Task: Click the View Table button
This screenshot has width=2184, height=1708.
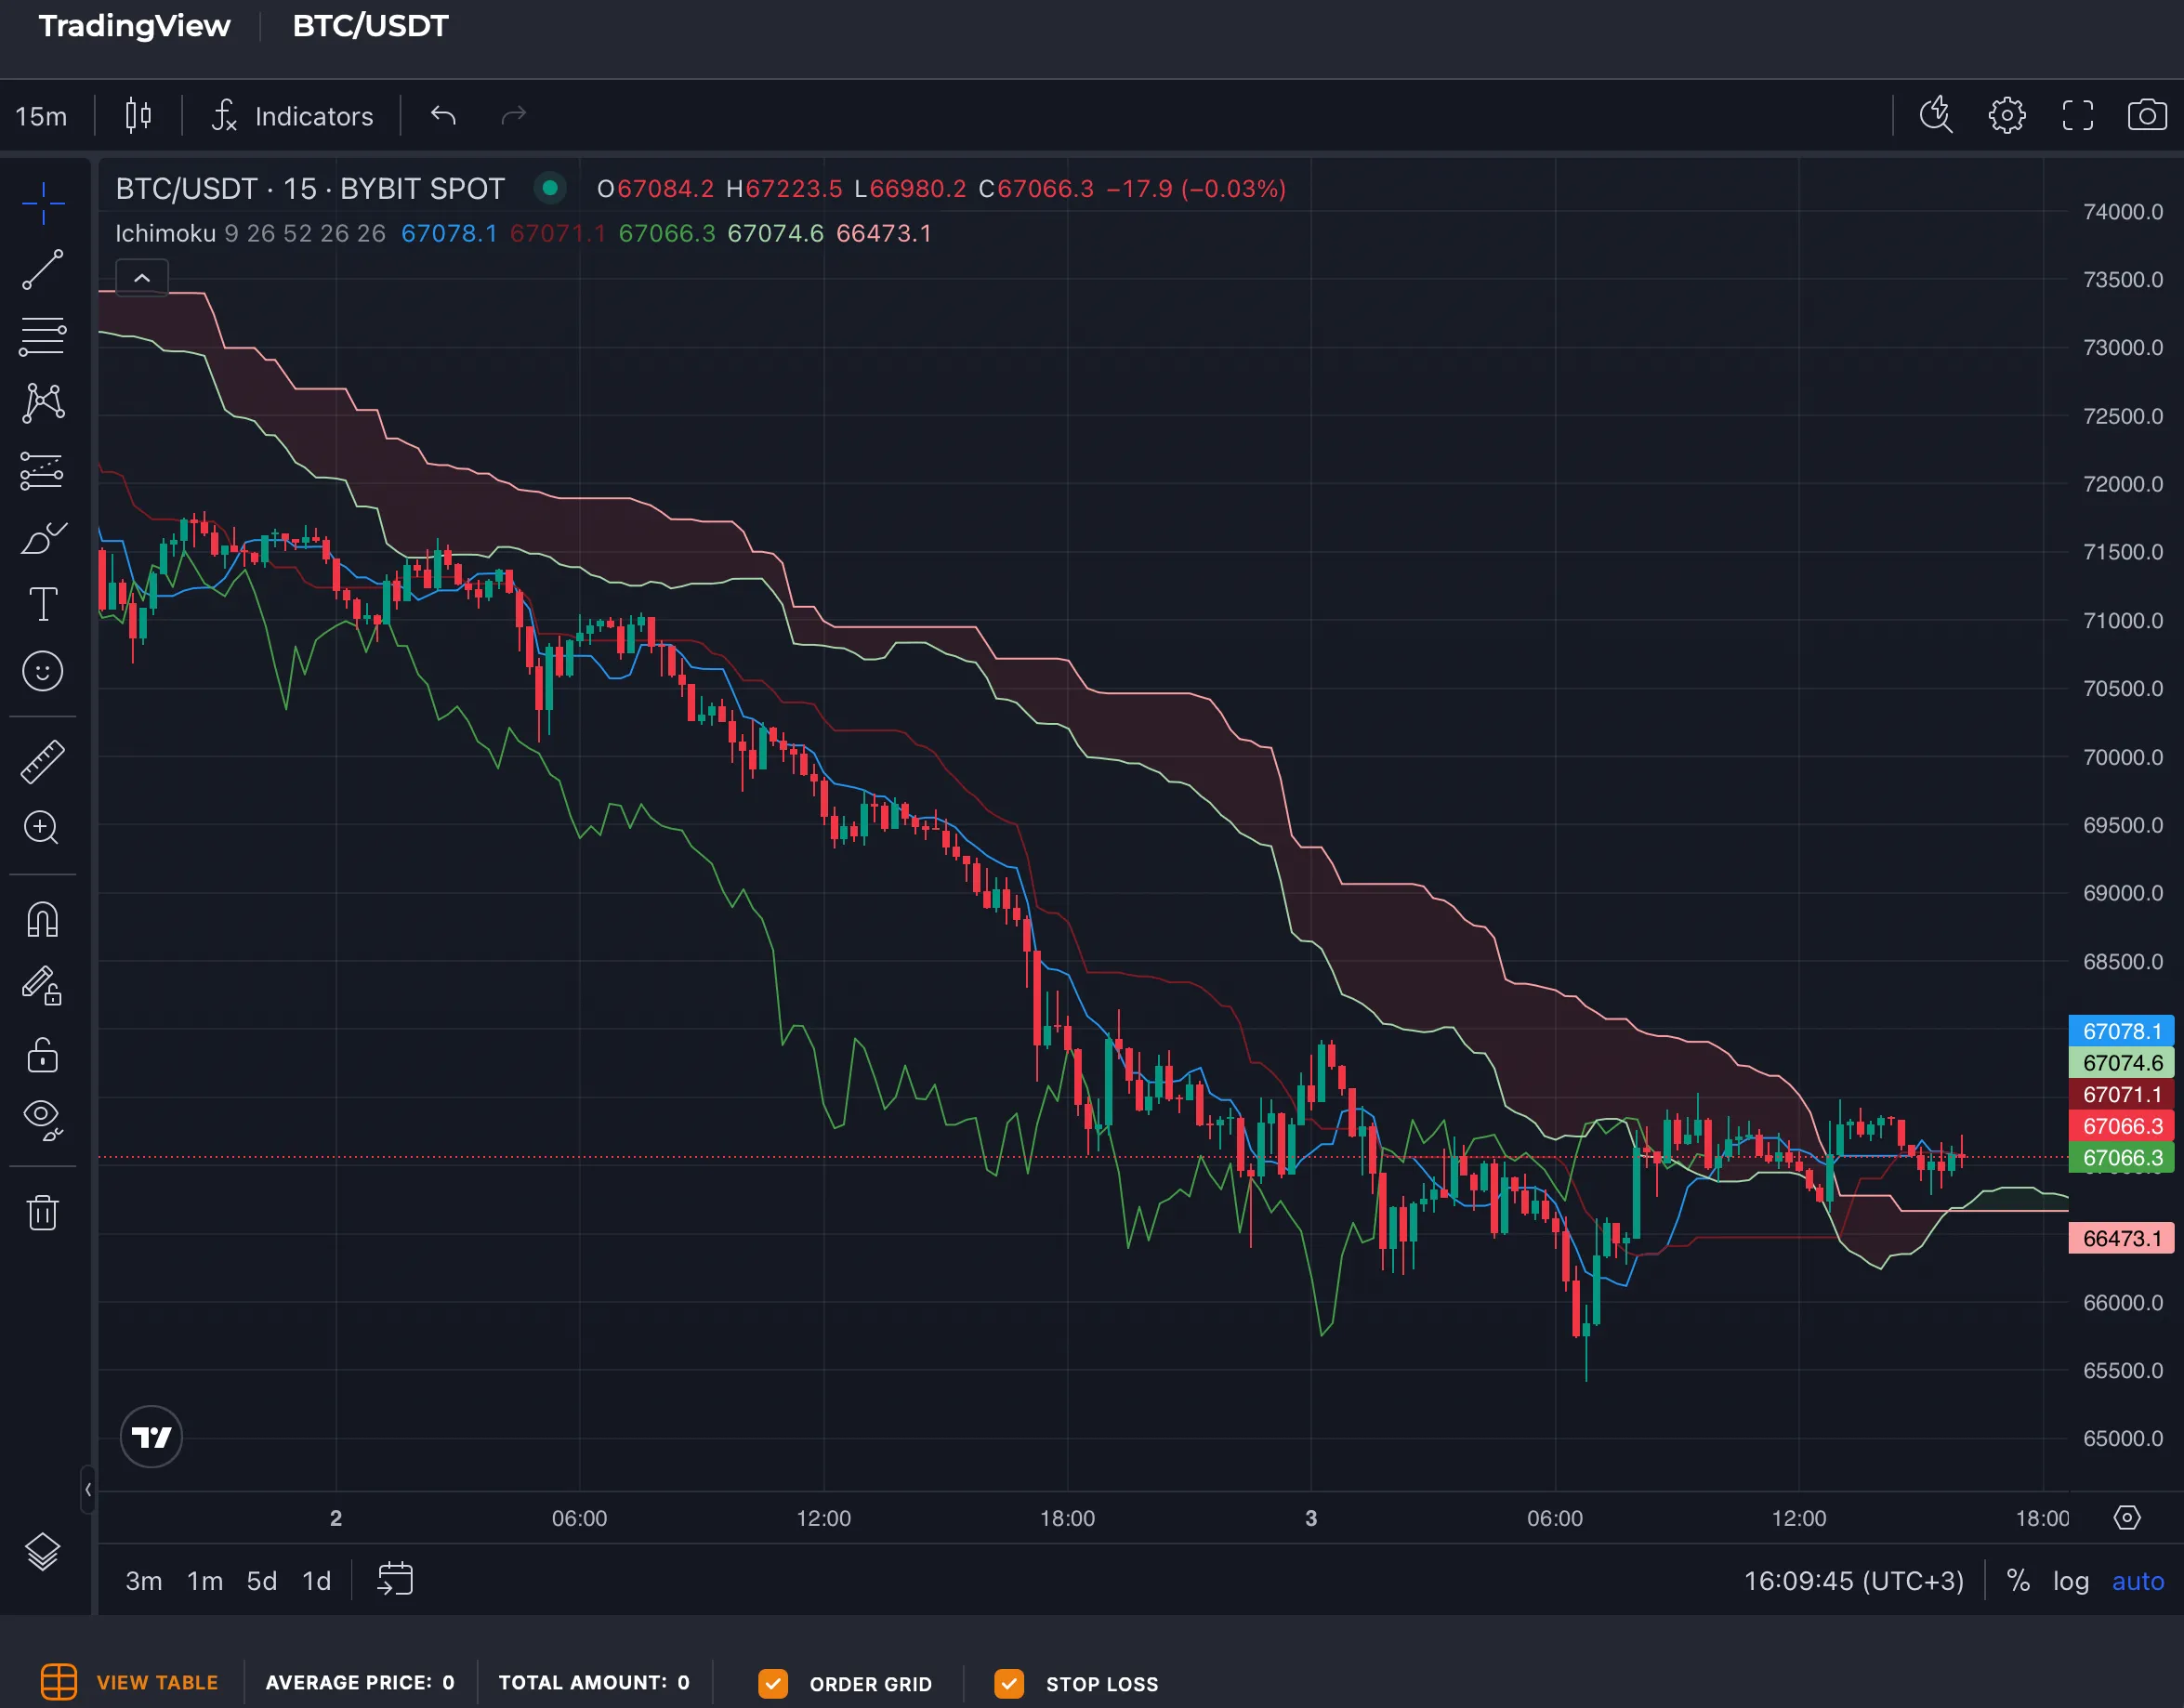Action: [129, 1682]
